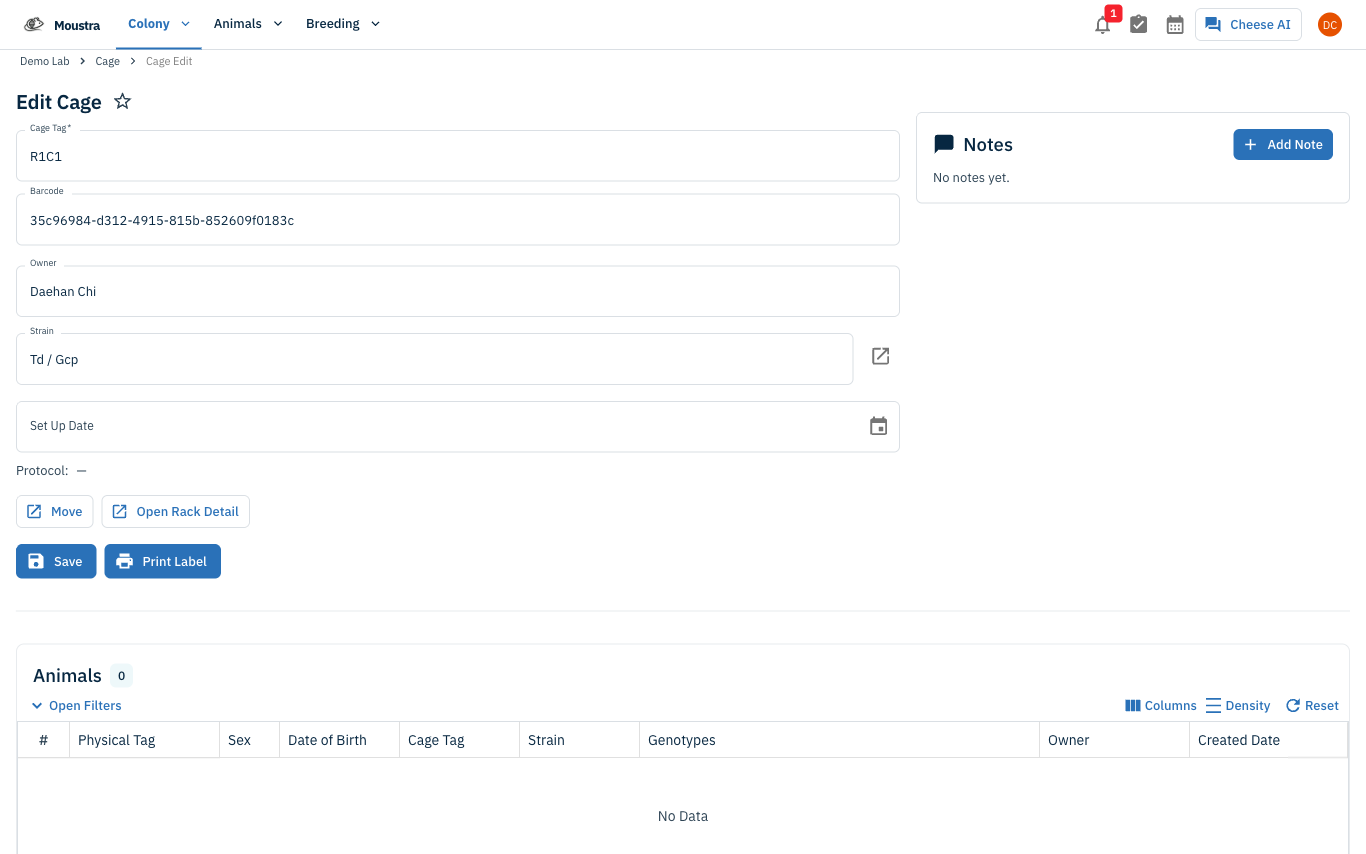1366x854 pixels.
Task: Expand the Colony menu
Action: click(x=159, y=24)
